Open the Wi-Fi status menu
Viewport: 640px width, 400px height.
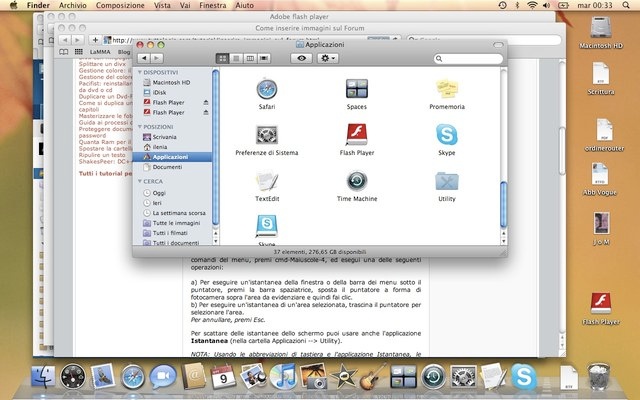coord(532,5)
